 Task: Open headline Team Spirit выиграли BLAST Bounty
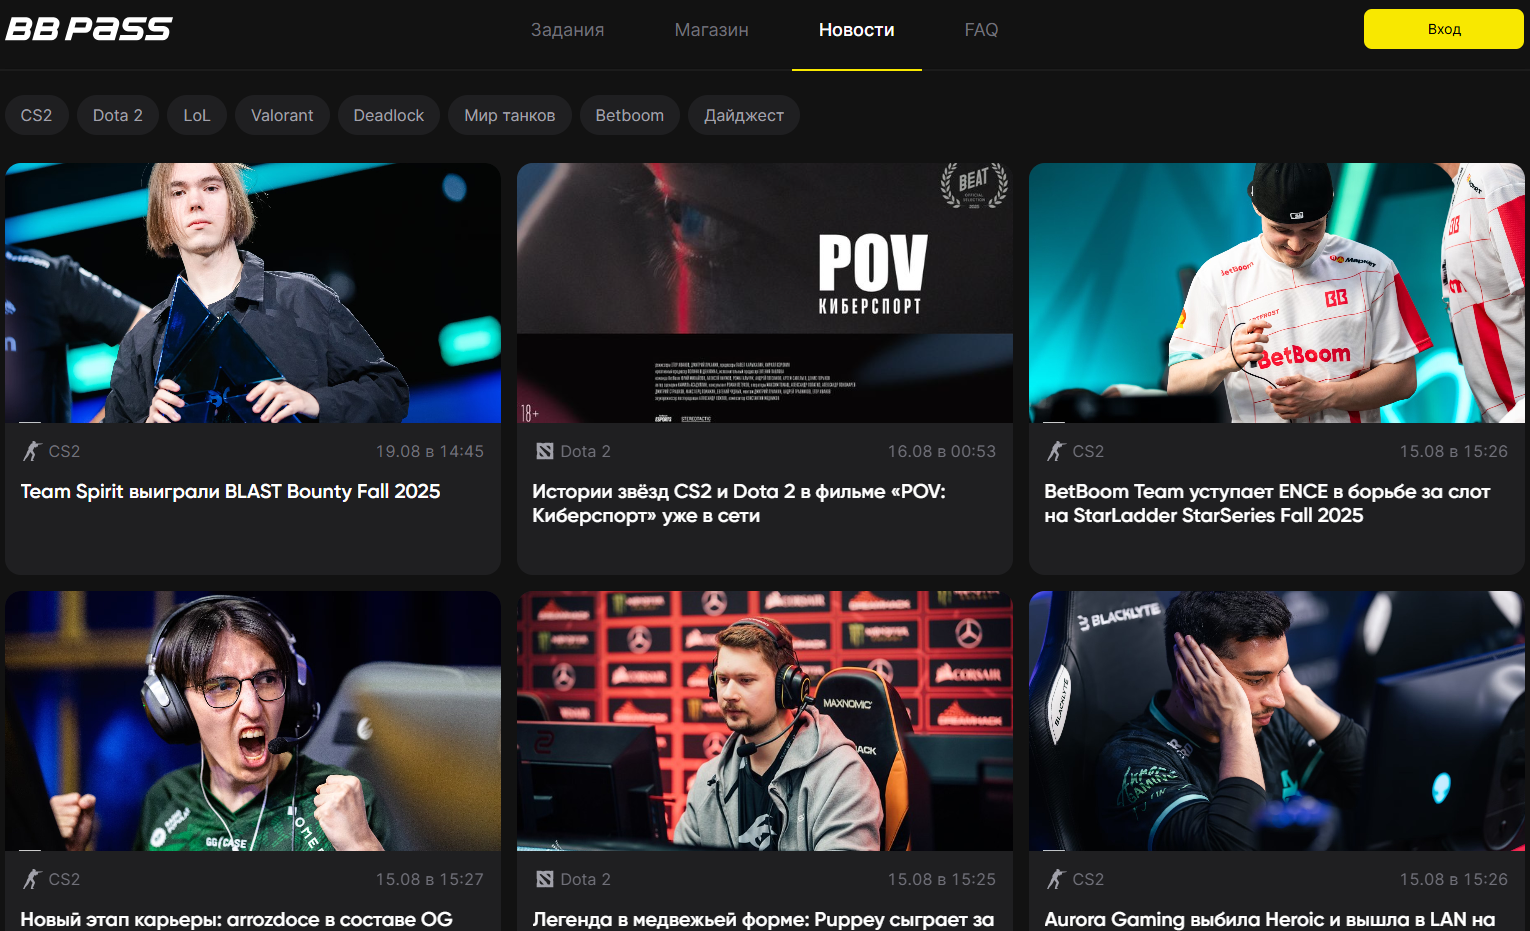point(230,491)
